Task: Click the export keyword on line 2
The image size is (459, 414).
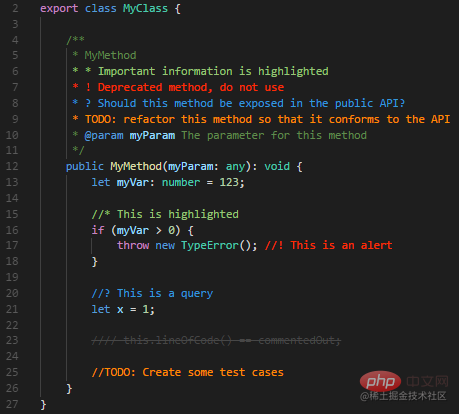Action: pos(59,8)
